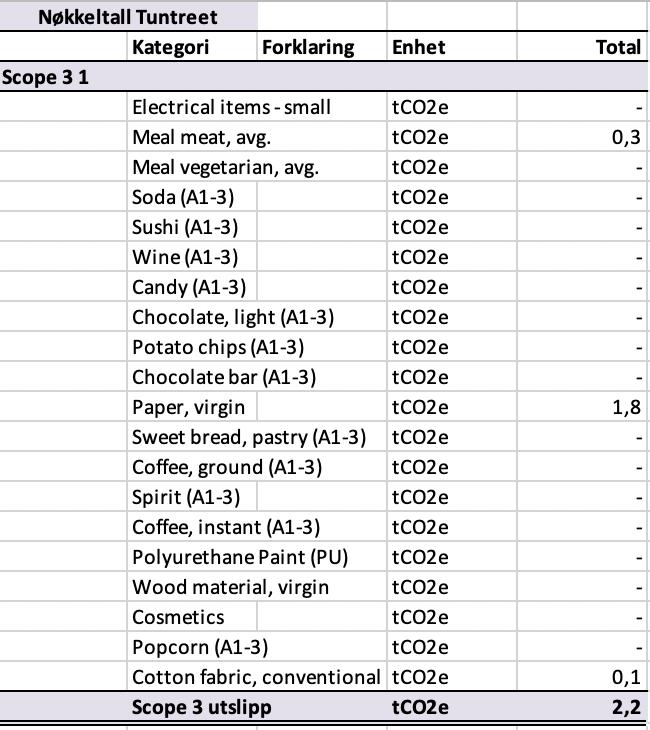Select the Meal vegetarian, avg. cell

[x=257, y=167]
